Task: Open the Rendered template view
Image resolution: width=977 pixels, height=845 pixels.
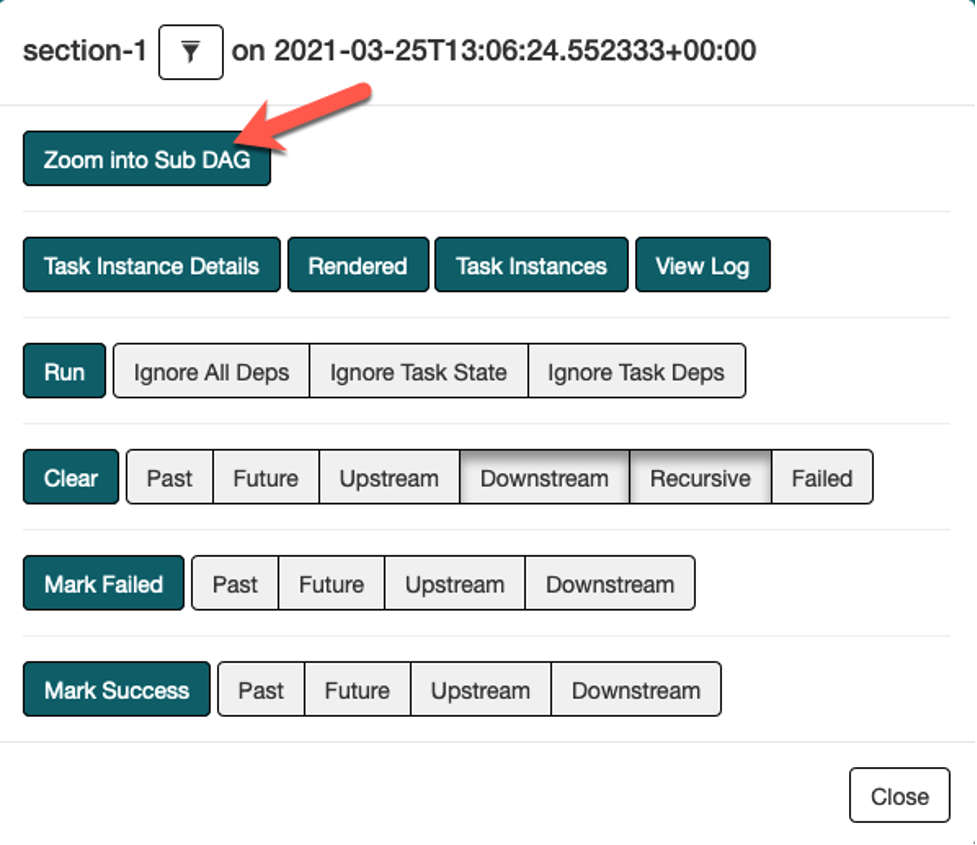Action: click(x=357, y=266)
